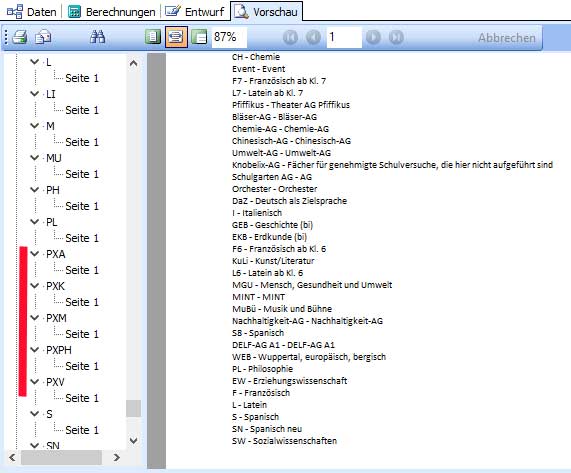571x473 pixels.
Task: Go to the previous page button
Action: (314, 37)
